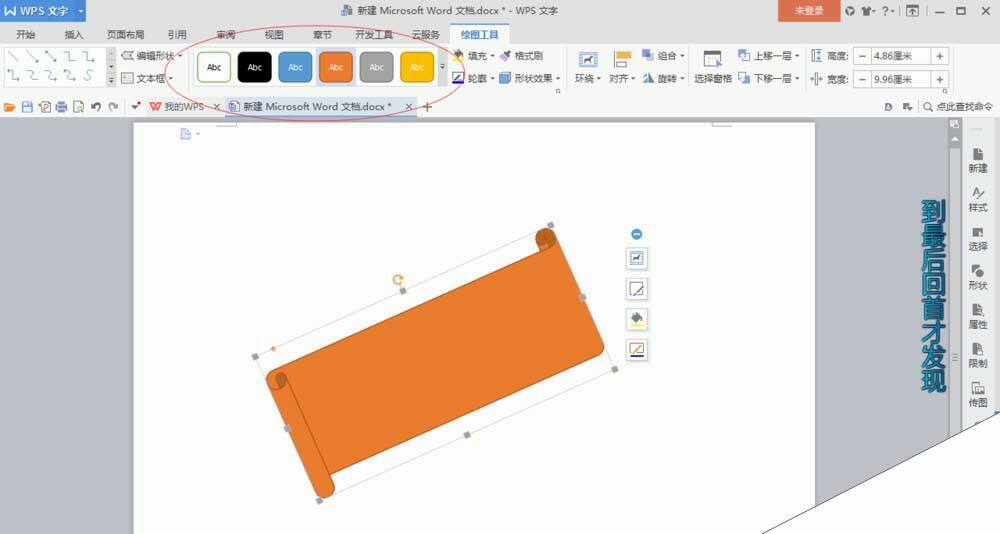The height and width of the screenshot is (534, 1000).
Task: Open the 视图 ribbon tab
Action: pos(274,34)
